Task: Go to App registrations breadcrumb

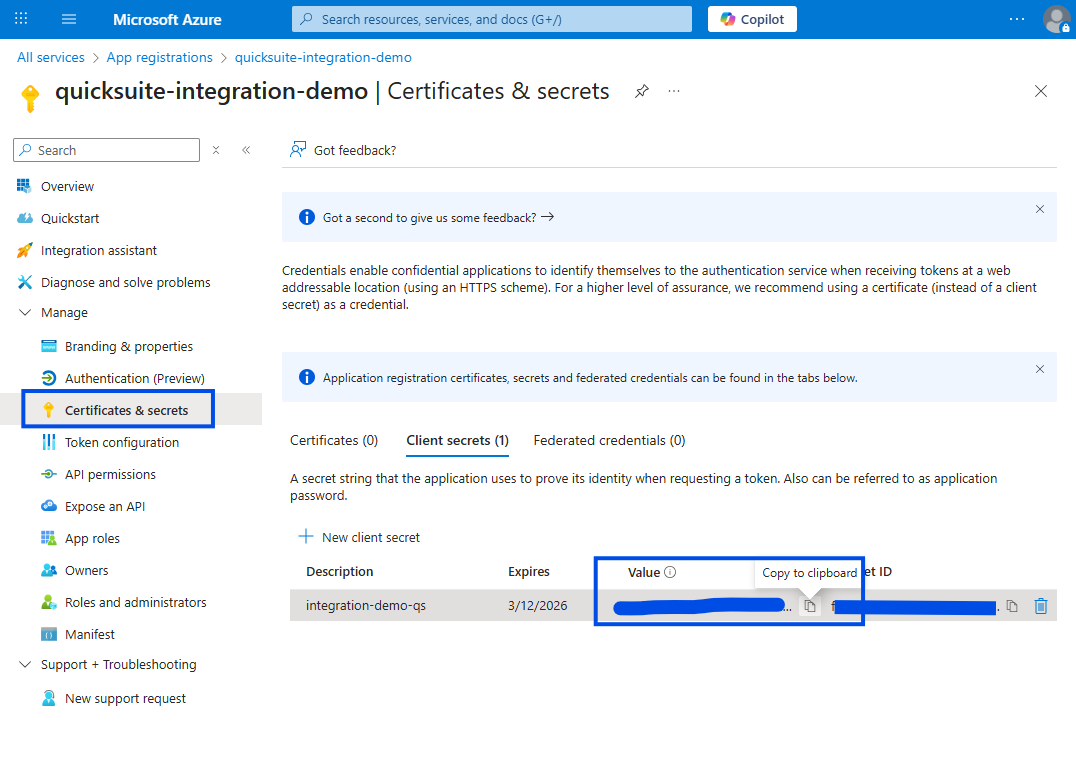Action: 159,58
